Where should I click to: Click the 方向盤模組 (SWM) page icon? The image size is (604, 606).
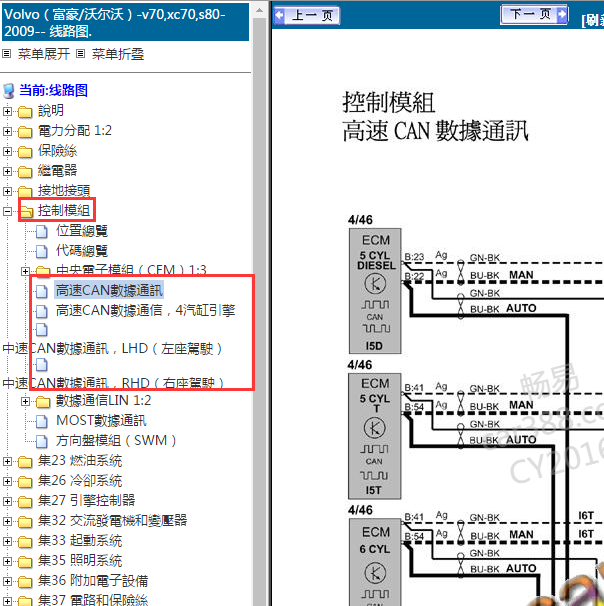click(42, 441)
